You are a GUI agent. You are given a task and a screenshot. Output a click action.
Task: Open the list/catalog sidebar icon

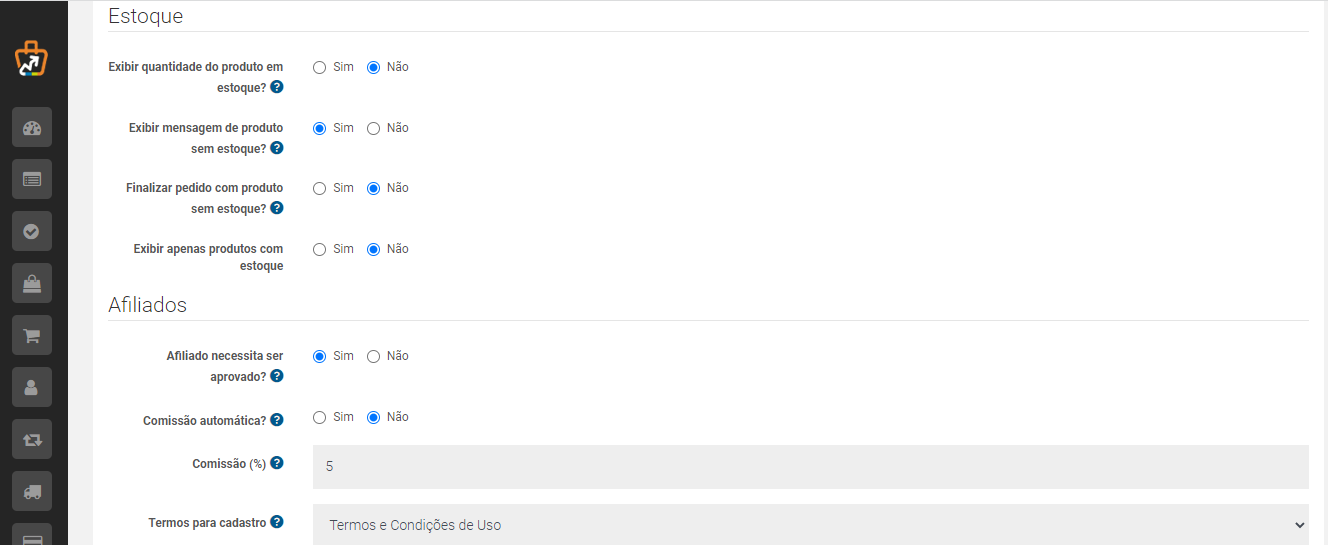pos(32,179)
